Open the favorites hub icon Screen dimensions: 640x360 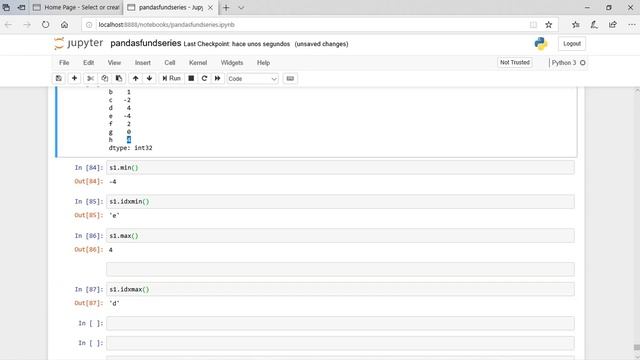point(576,25)
